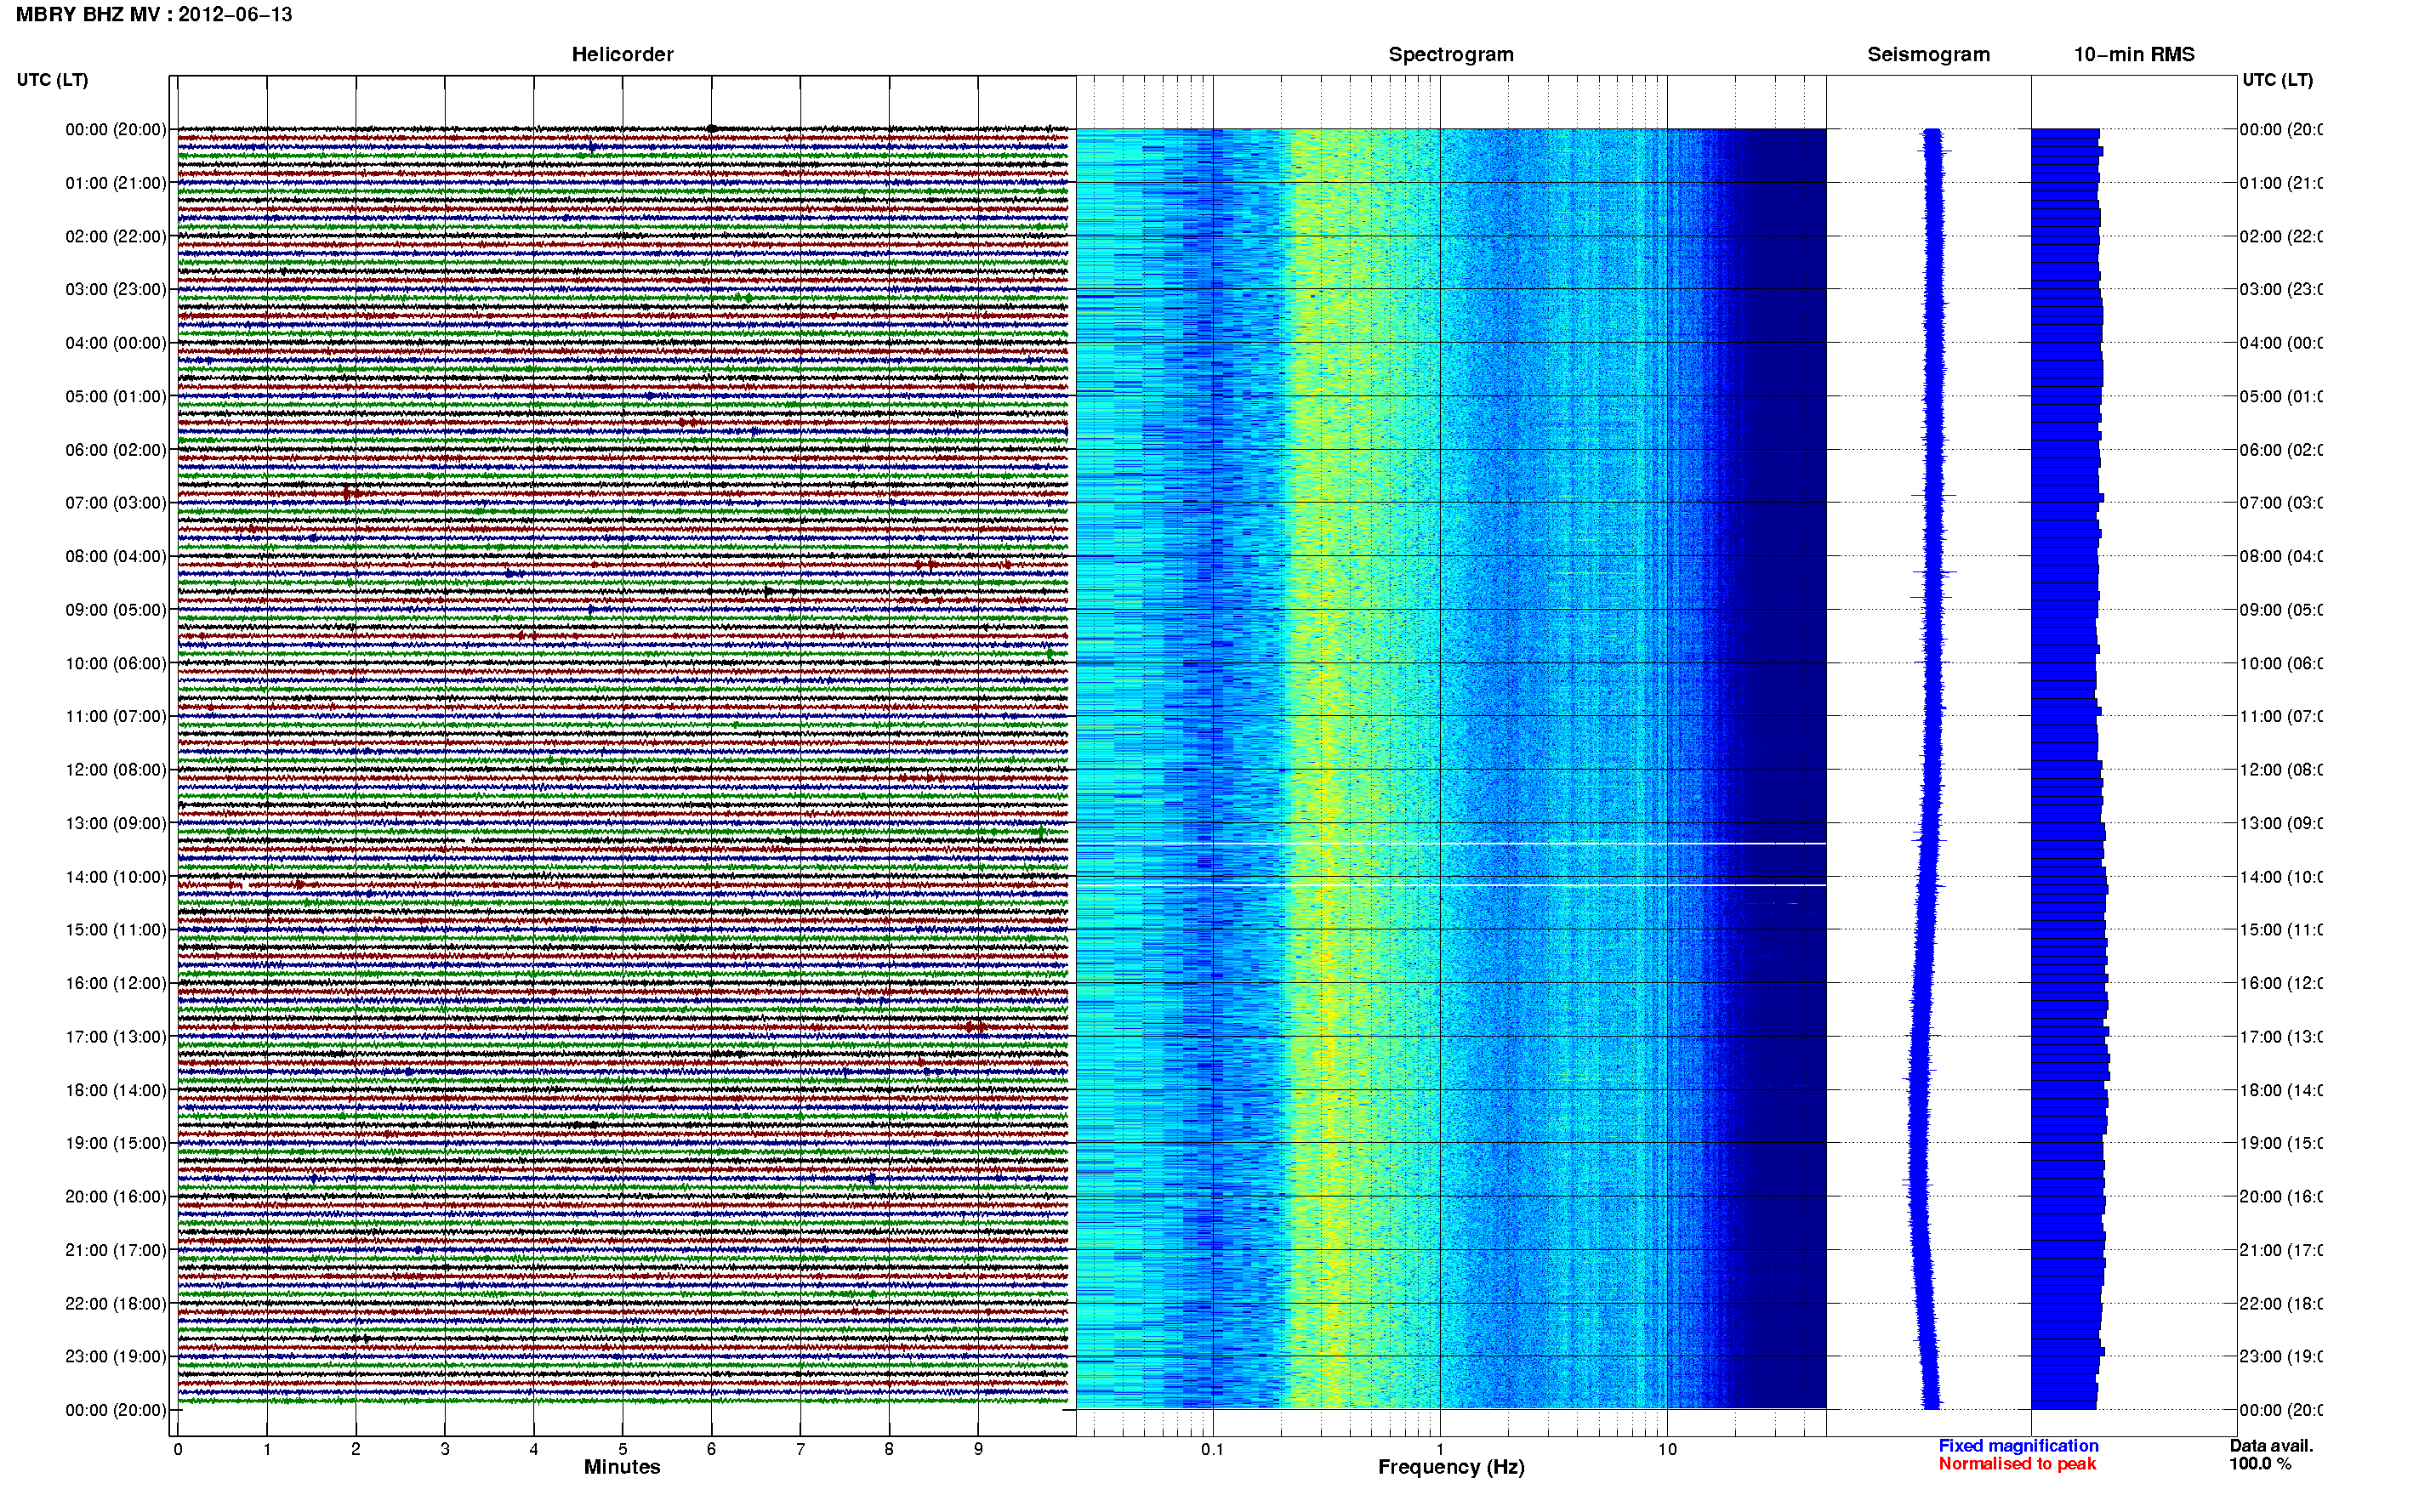Viewport: 2419px width, 1512px height.
Task: Click the title 'MBRY BHZ MV : 2012-06-13'
Action: tap(154, 15)
